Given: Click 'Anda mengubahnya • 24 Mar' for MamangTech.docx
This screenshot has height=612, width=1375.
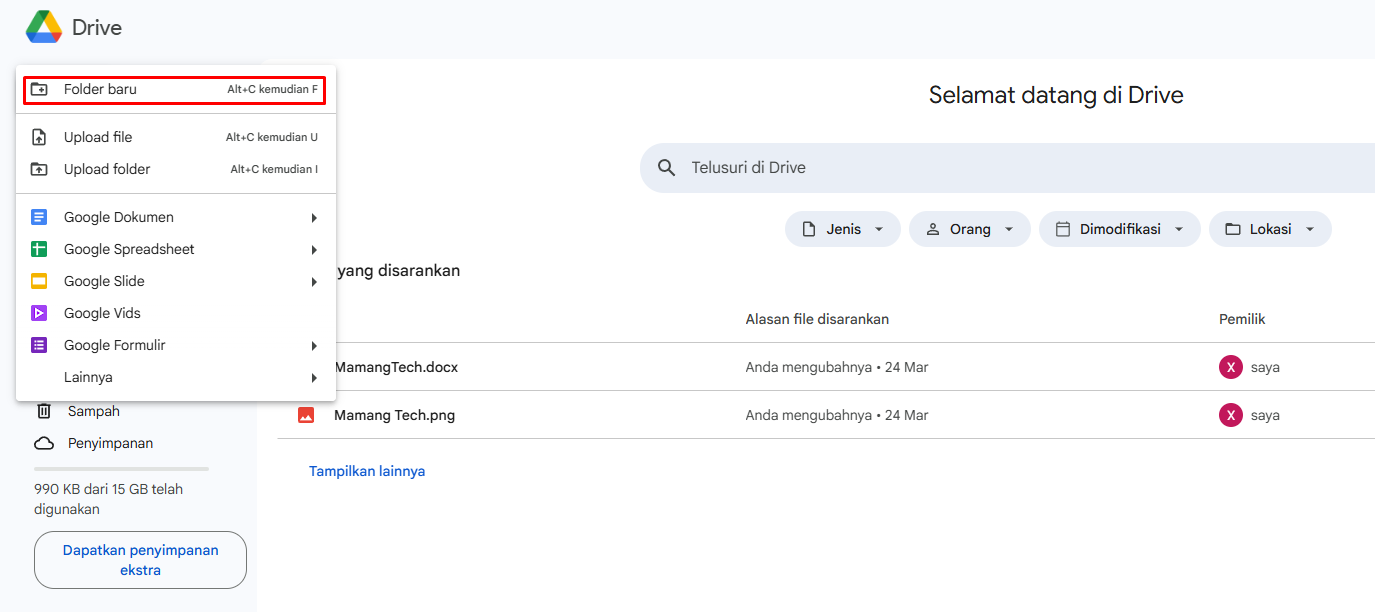Looking at the screenshot, I should 837,367.
